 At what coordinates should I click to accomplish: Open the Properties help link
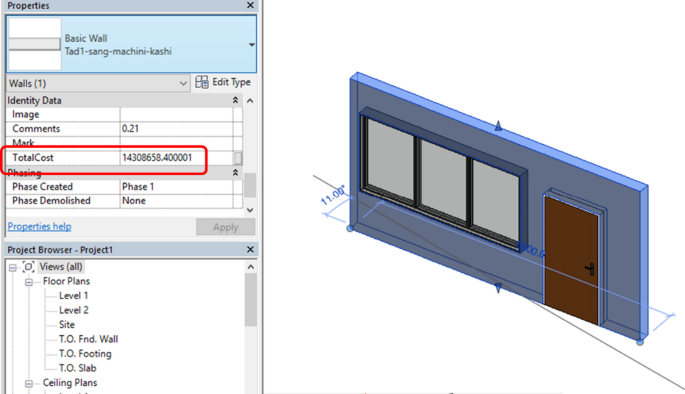click(x=39, y=226)
